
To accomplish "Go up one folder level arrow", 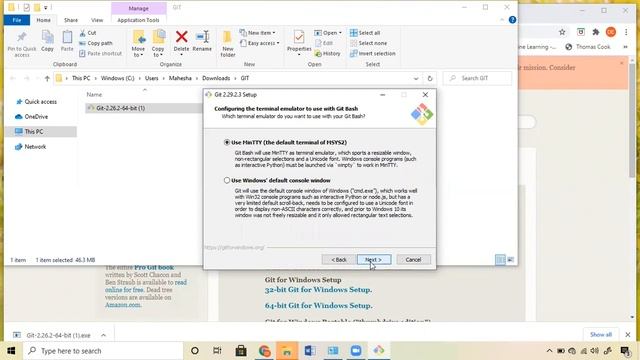I will click(47, 78).
